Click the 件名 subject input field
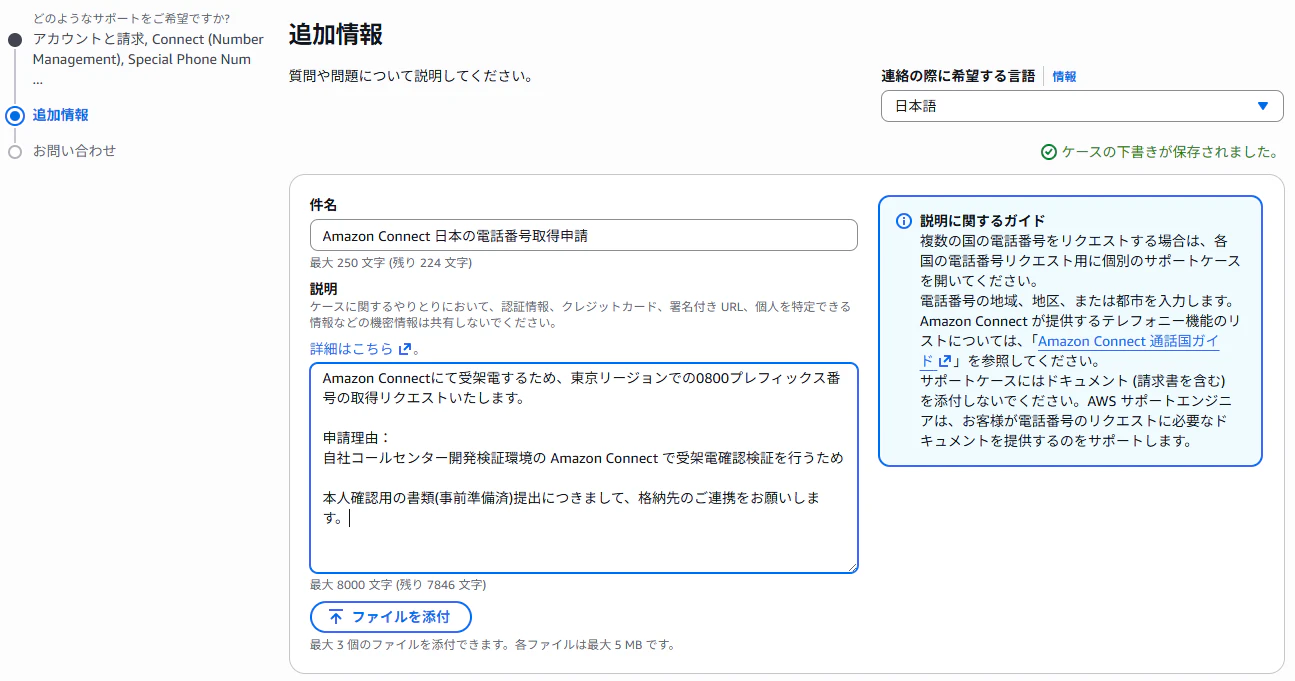Image resolution: width=1295 pixels, height=681 pixels. click(x=584, y=235)
